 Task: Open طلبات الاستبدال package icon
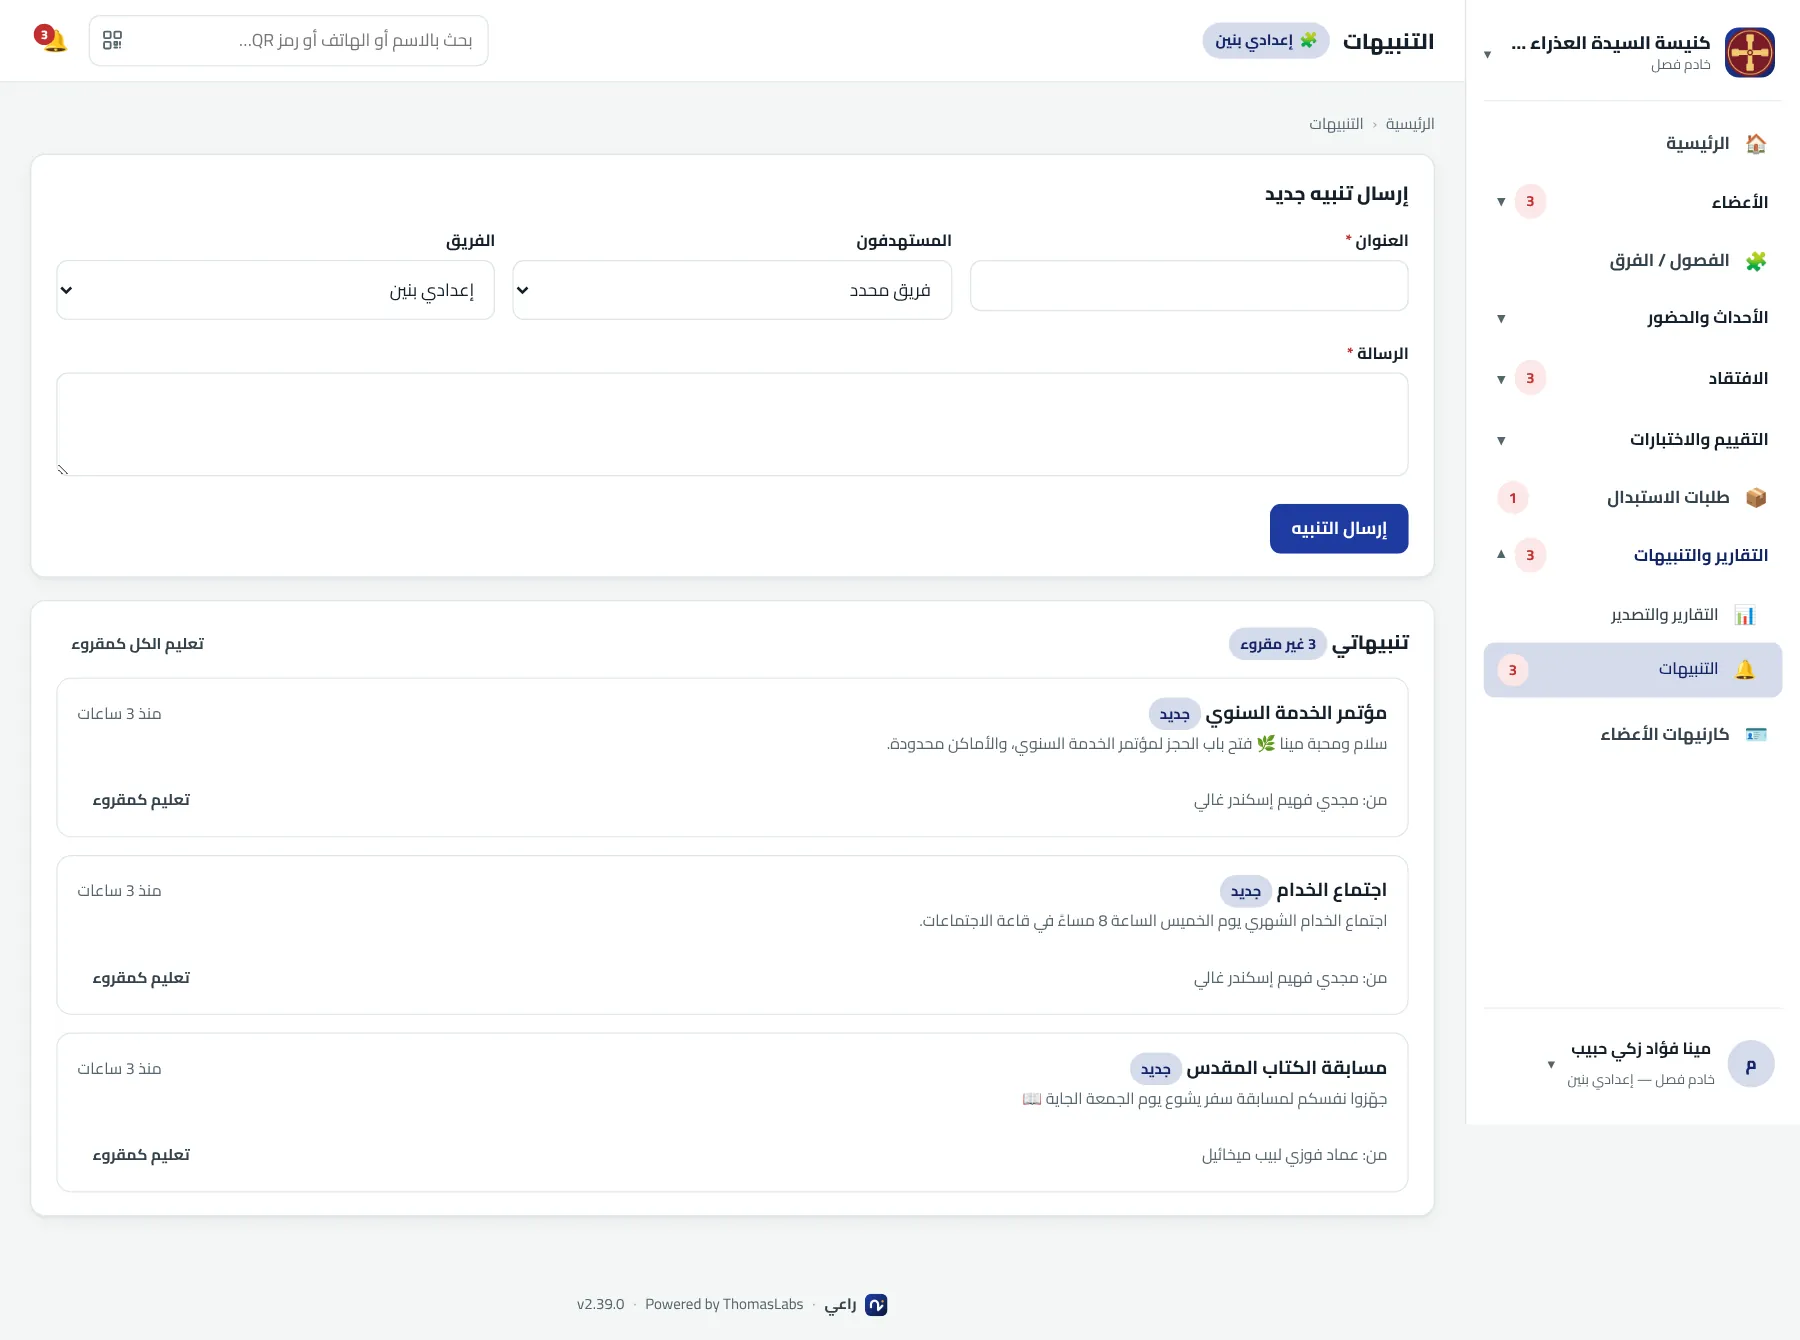coord(1755,498)
